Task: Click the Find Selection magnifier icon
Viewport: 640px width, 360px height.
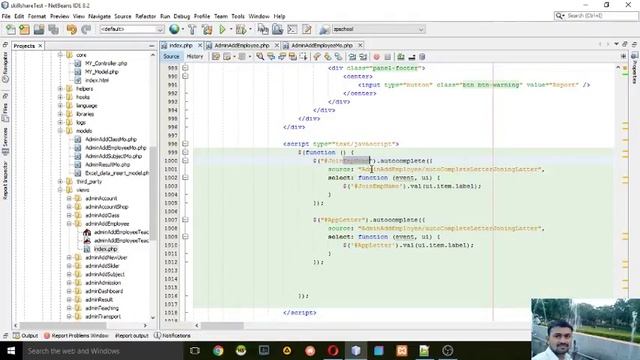Action: tap(260, 57)
